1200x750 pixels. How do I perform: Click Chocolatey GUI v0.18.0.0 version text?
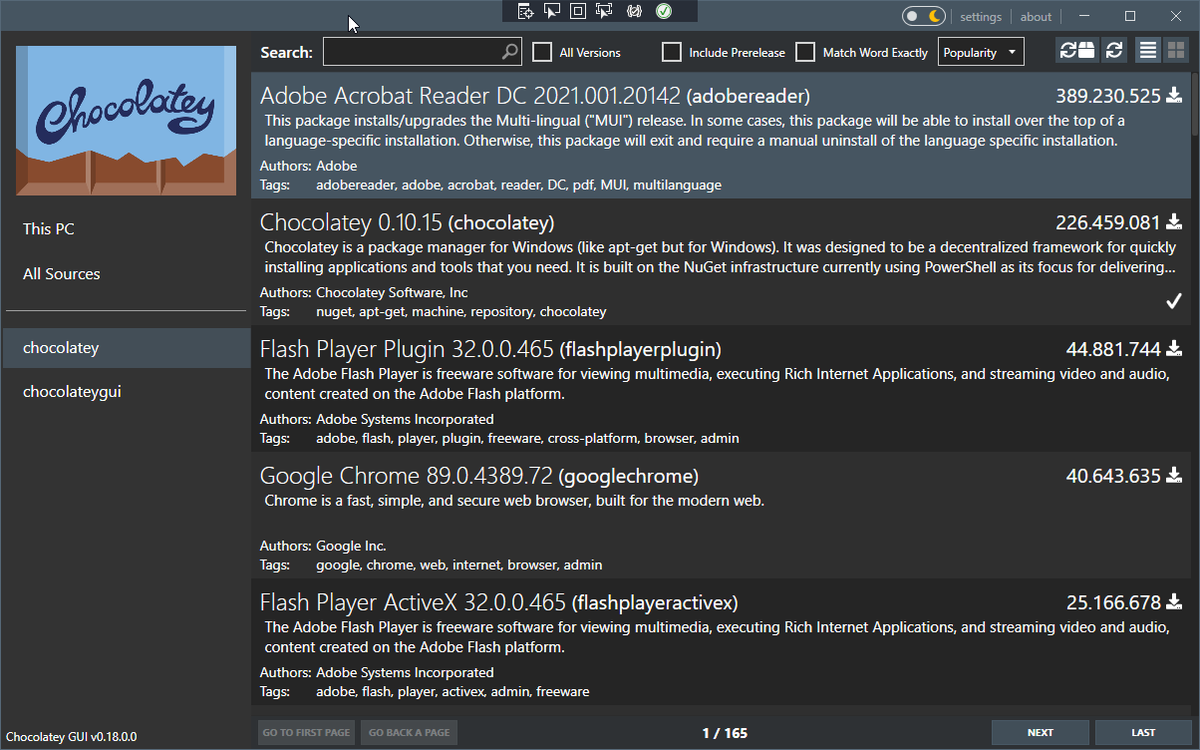[71, 737]
